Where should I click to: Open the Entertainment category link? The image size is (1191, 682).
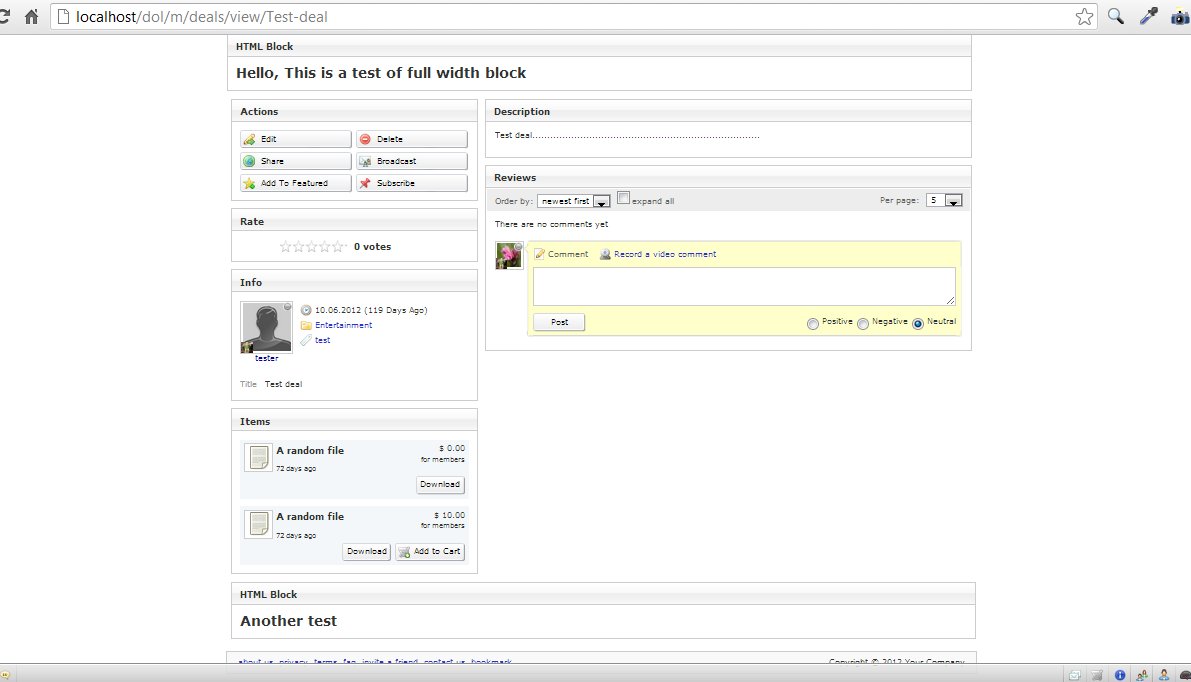click(x=343, y=325)
